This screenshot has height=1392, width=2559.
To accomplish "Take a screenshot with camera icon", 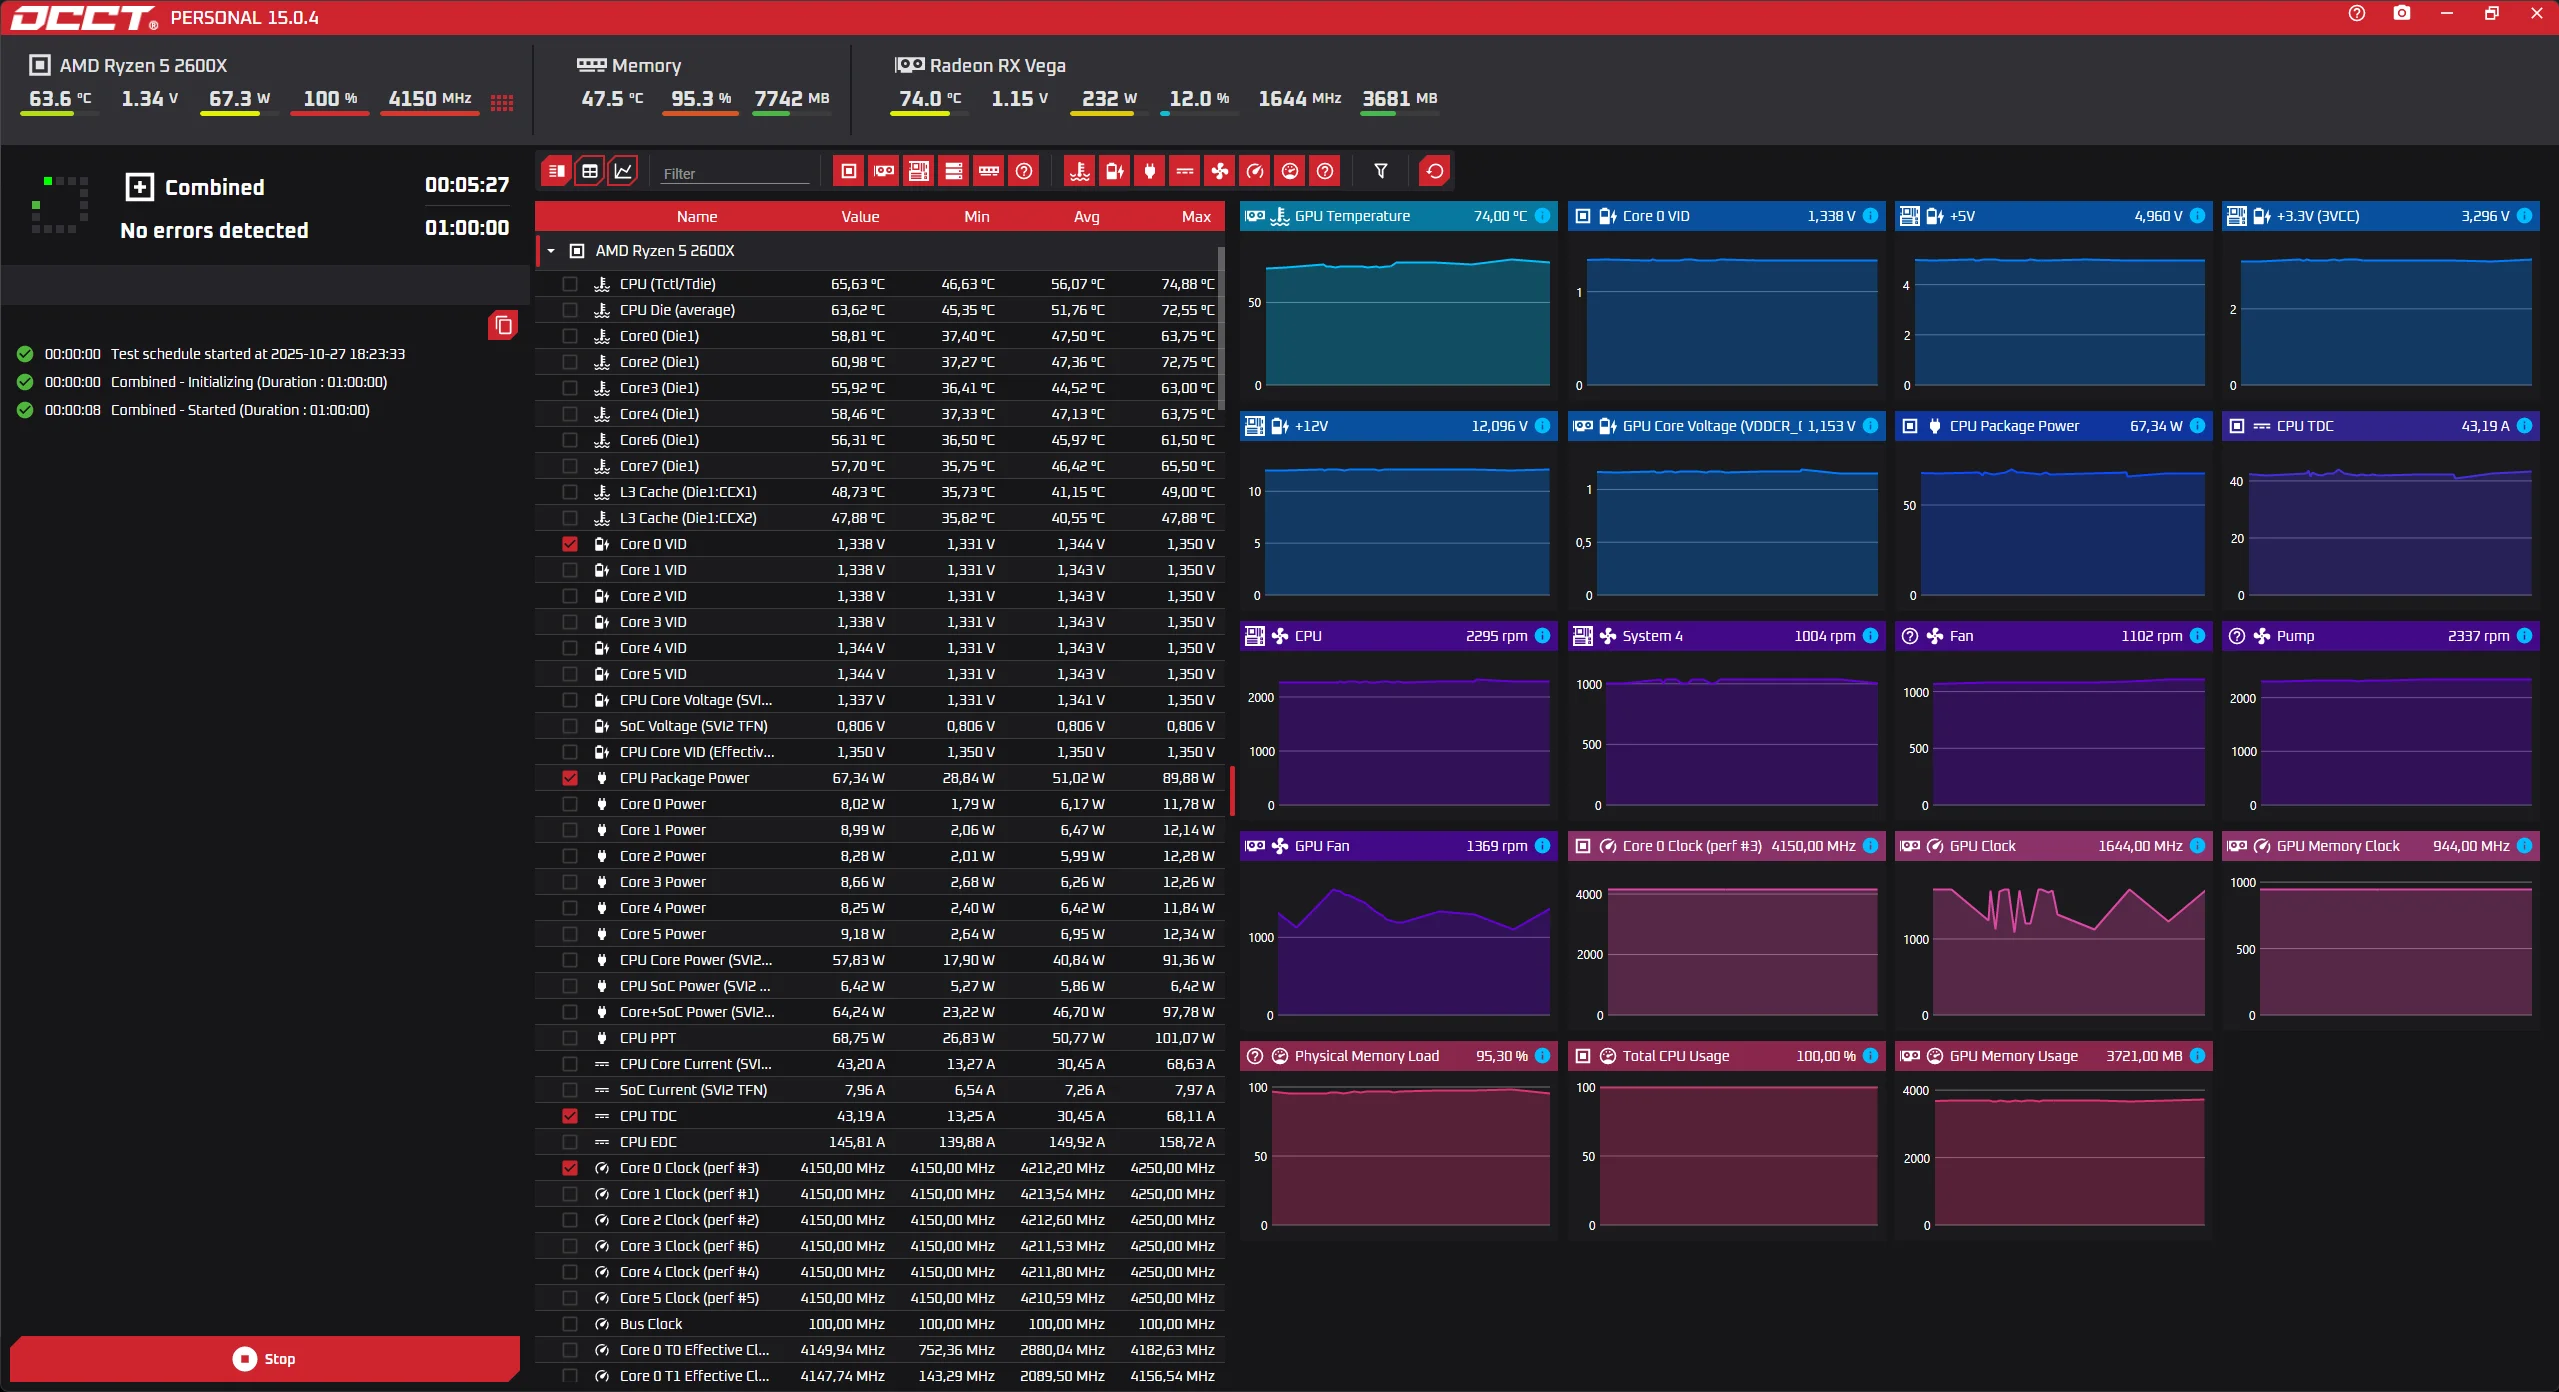I will 2401,14.
